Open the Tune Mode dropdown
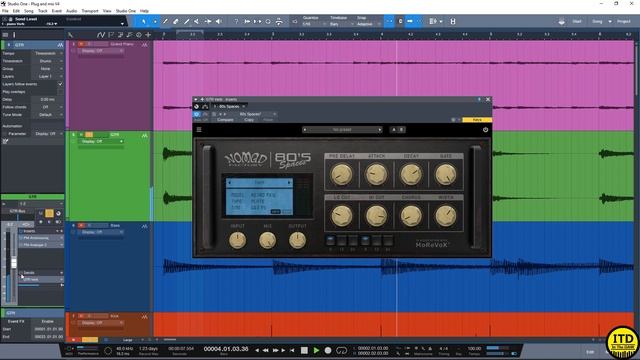The width and height of the screenshot is (640, 360). tap(47, 115)
